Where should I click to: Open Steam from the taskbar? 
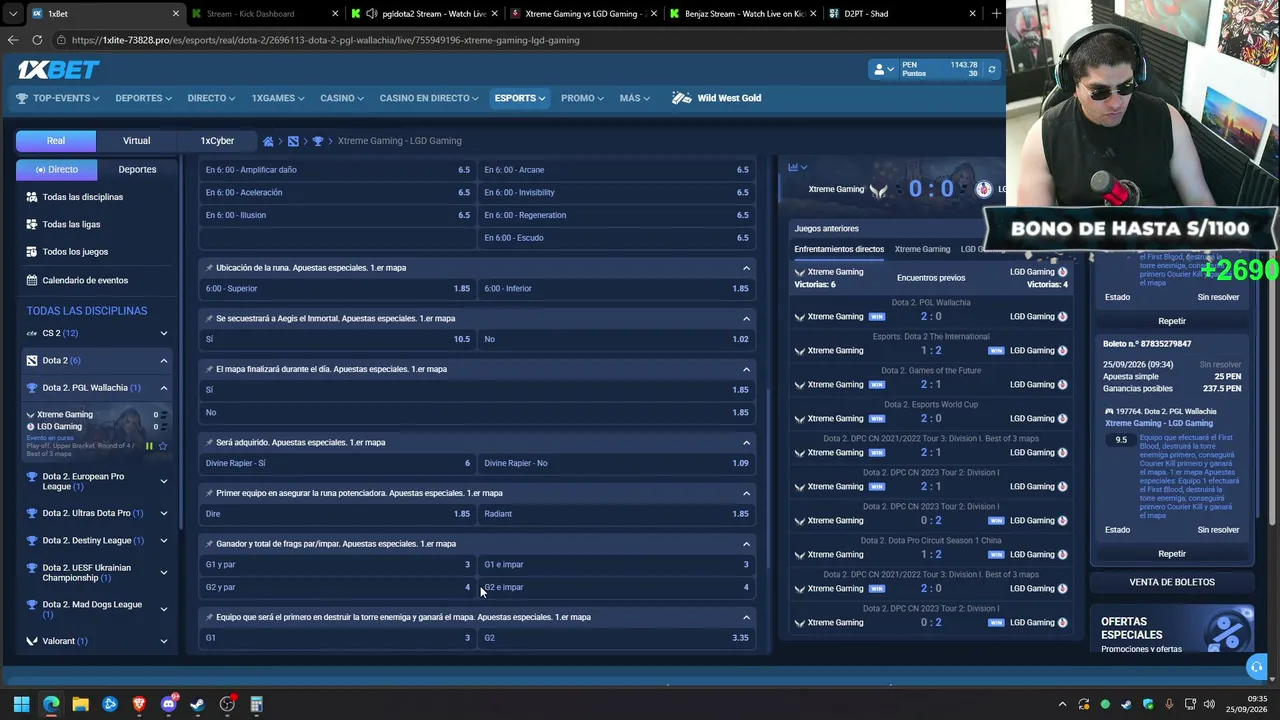pos(198,704)
